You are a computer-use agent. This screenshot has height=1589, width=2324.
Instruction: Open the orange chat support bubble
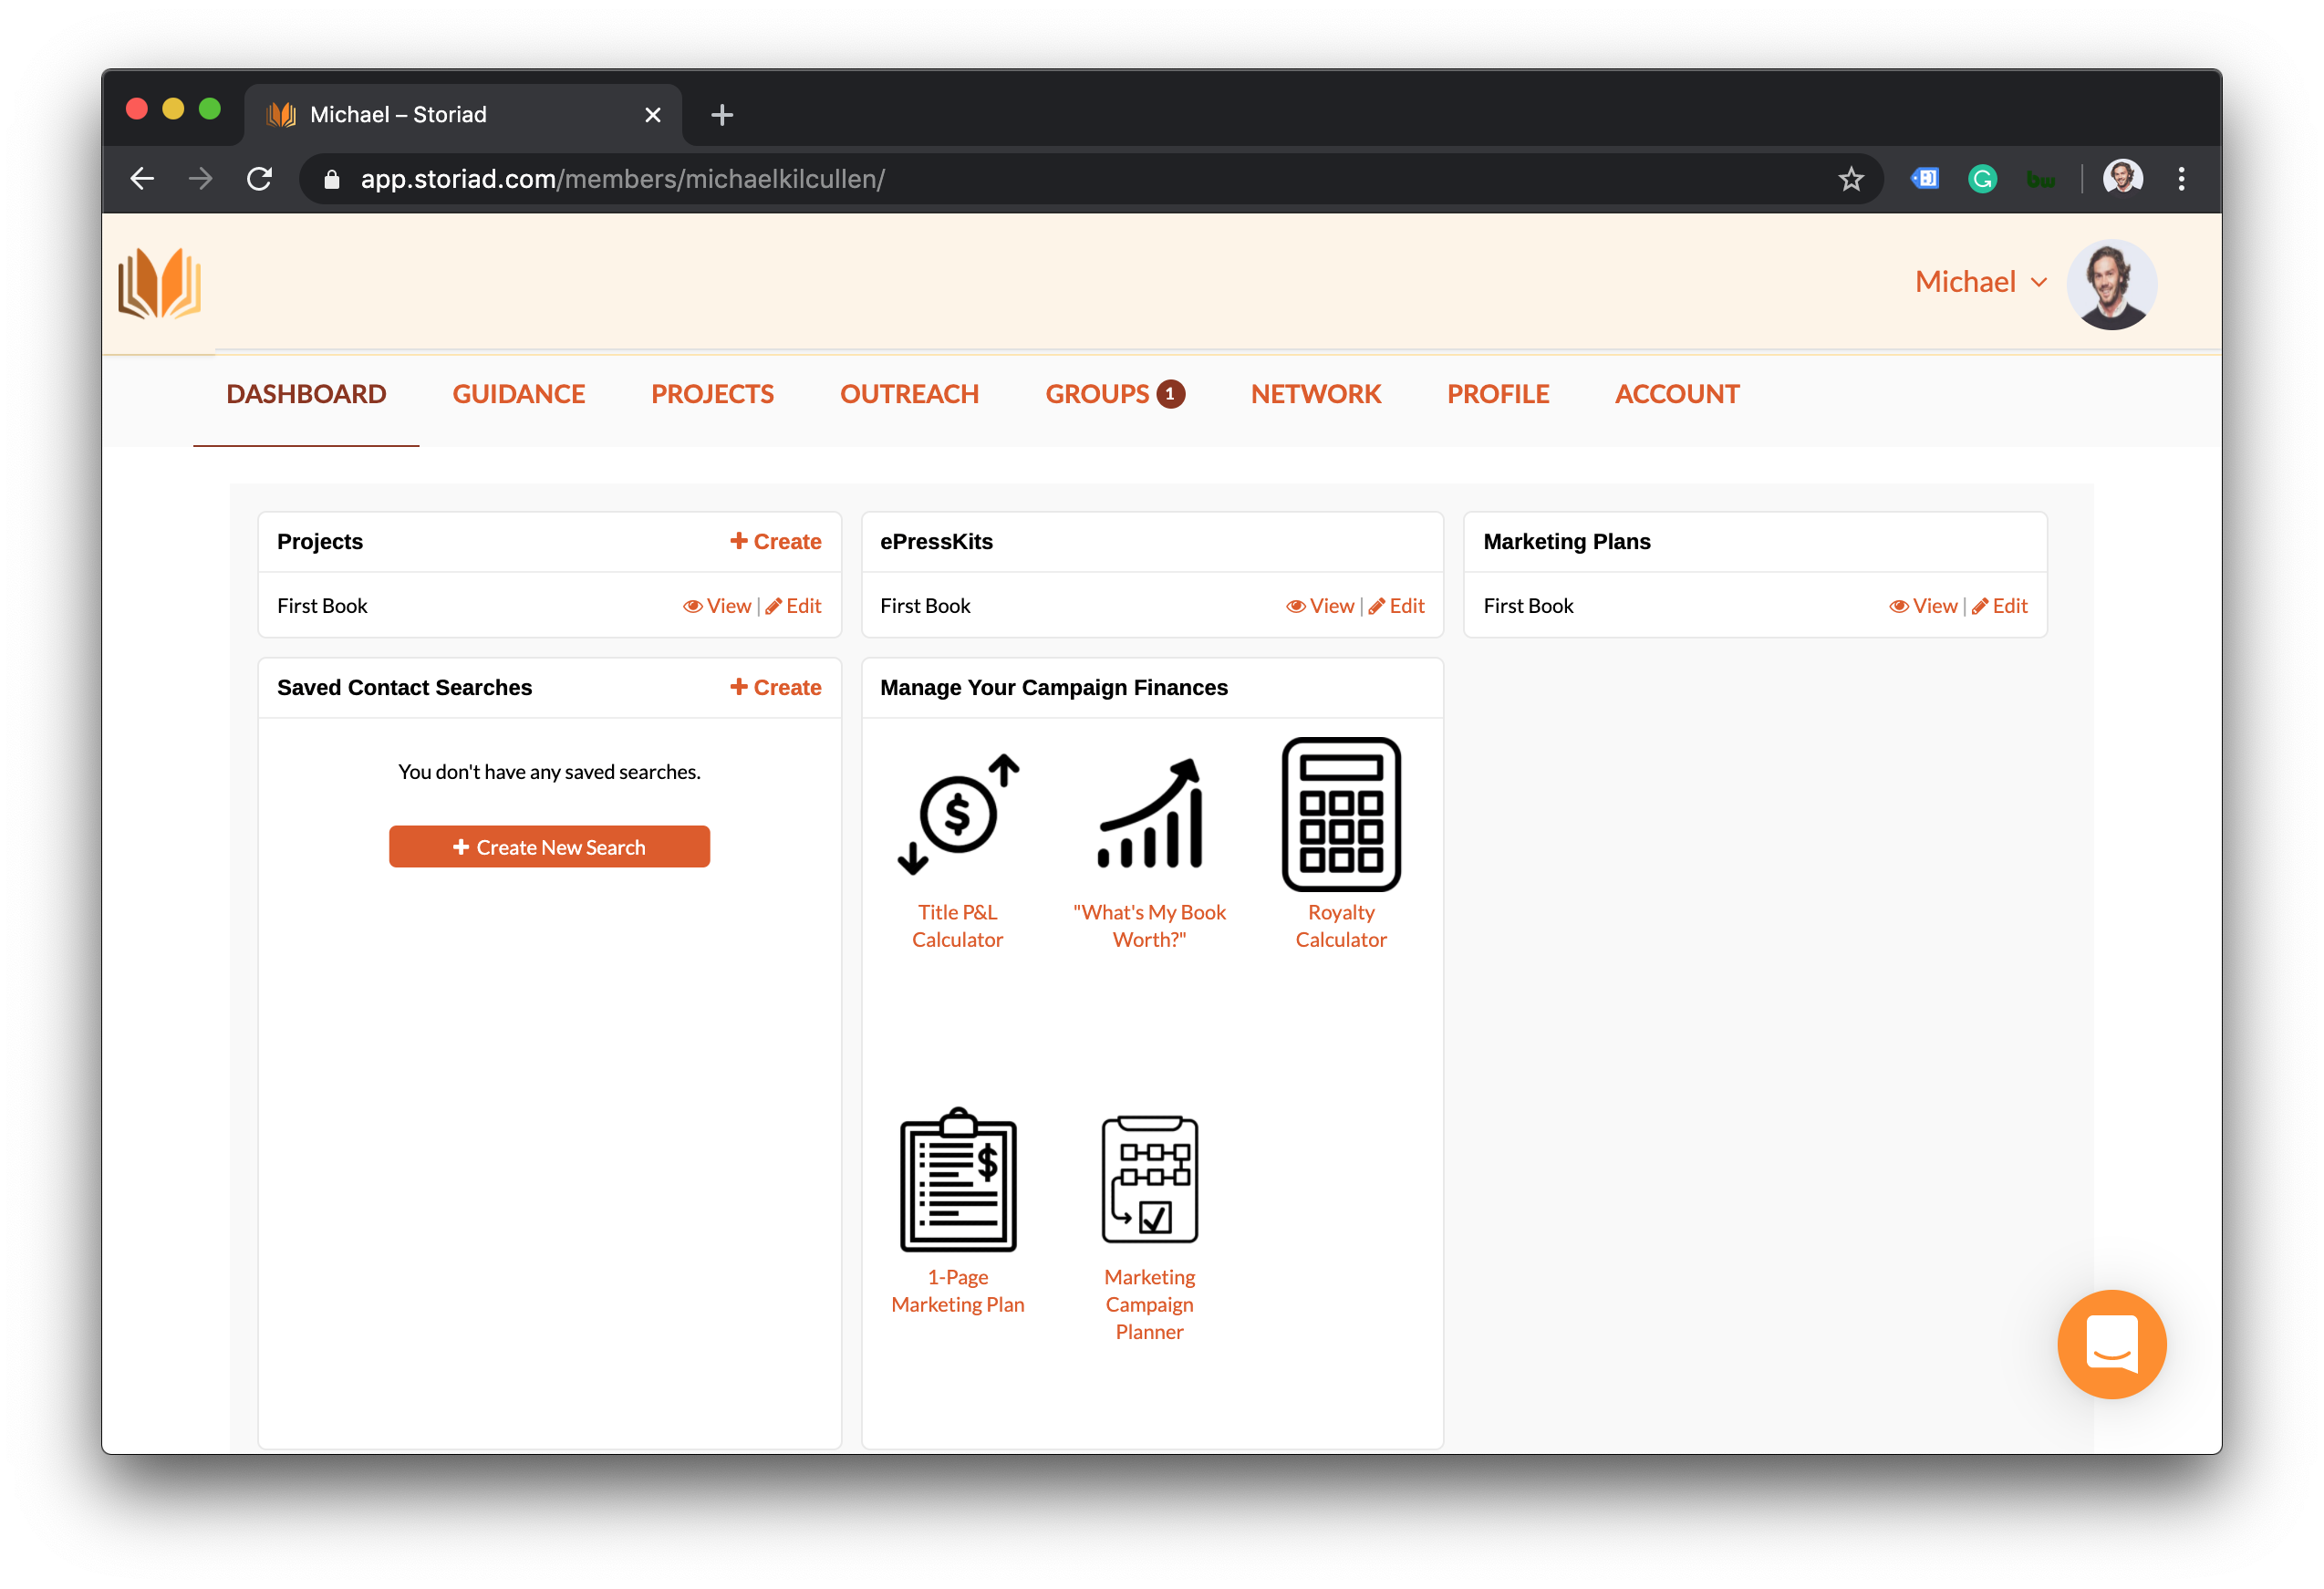click(2111, 1343)
